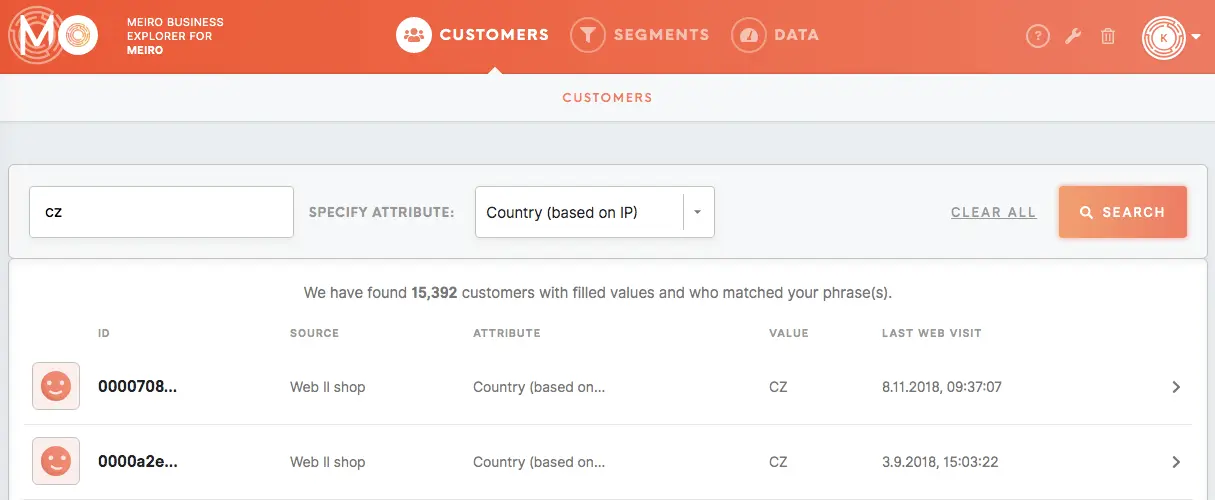Click the ID column header
The height and width of the screenshot is (500, 1215).
104,333
